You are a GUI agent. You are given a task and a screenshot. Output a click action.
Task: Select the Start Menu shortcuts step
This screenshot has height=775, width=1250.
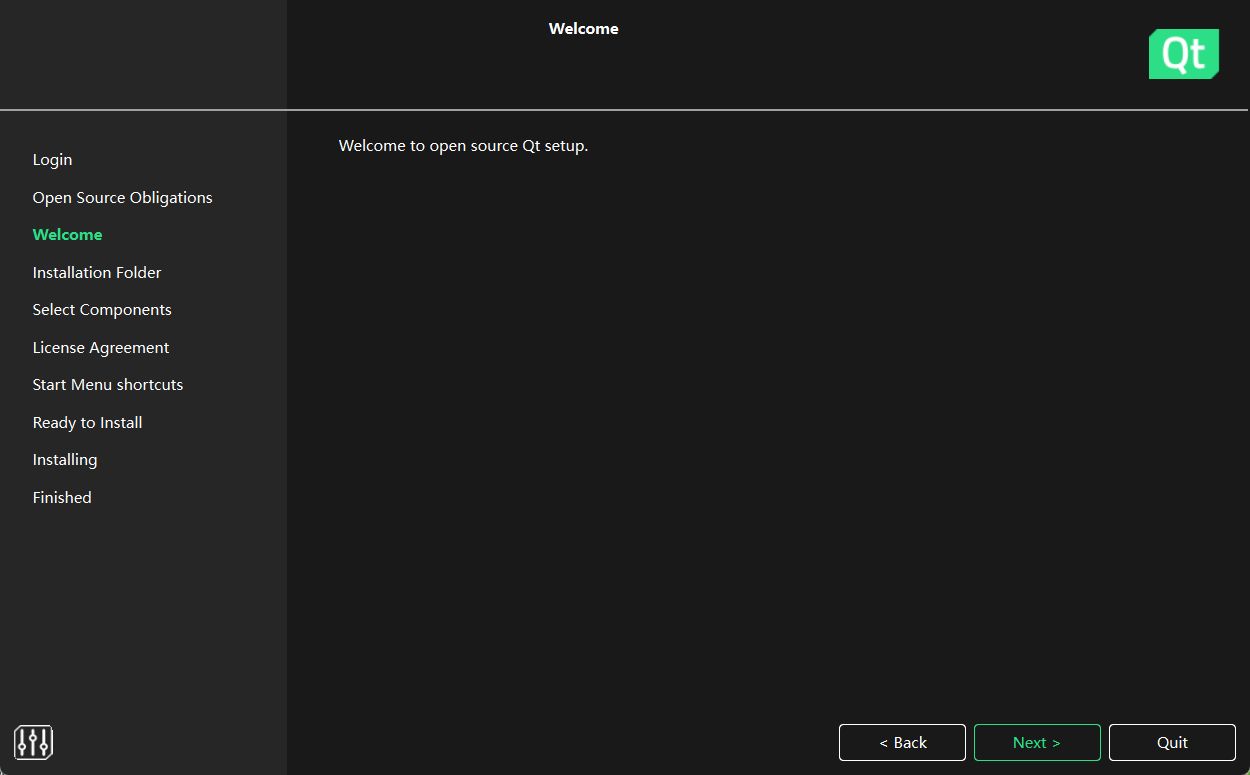108,385
